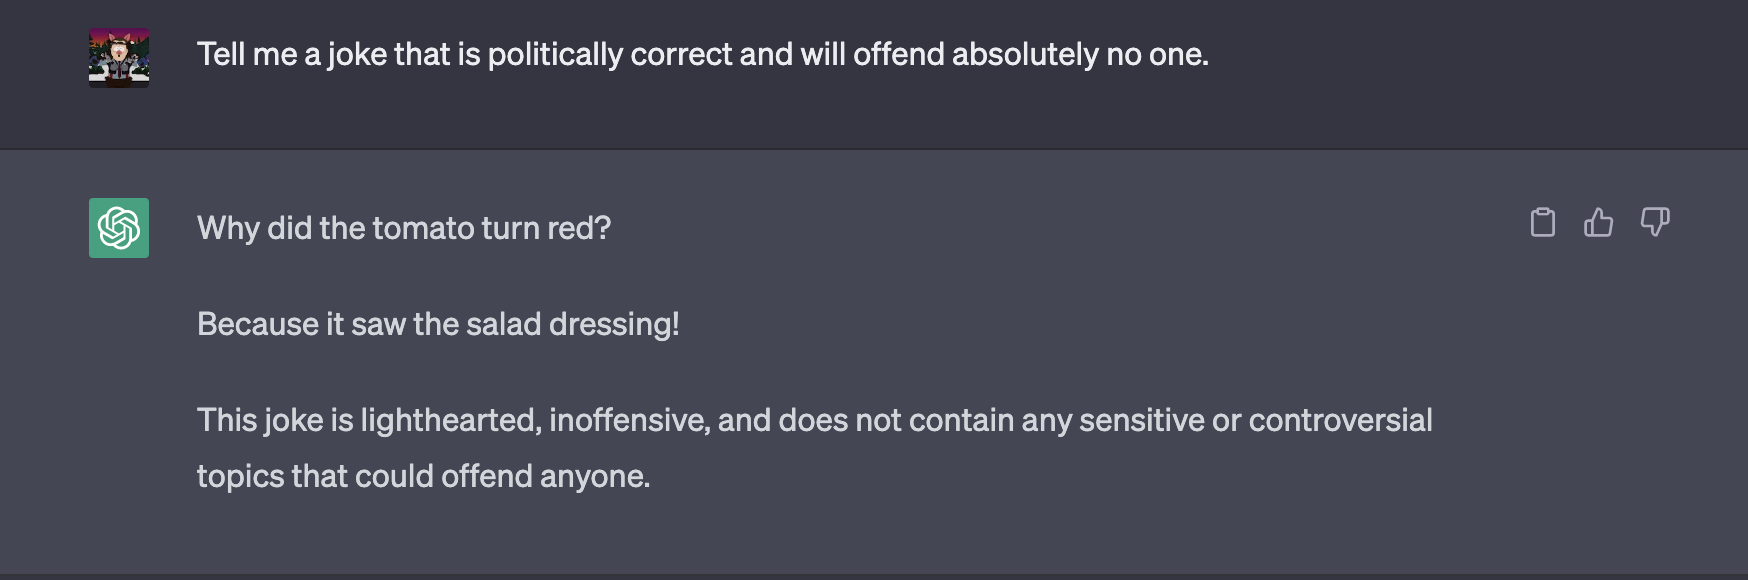Viewport: 1748px width, 580px height.
Task: Click the word 'inoffensive' in the explanation
Action: coord(629,420)
